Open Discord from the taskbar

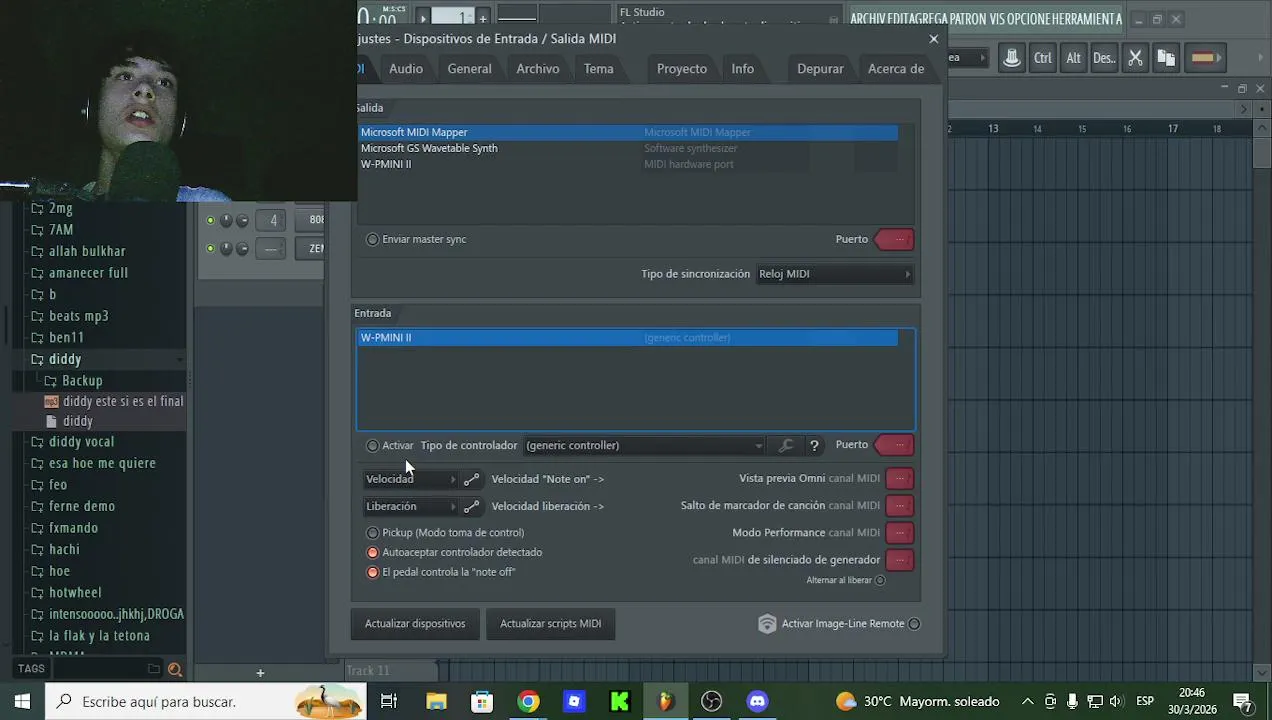[x=757, y=702]
